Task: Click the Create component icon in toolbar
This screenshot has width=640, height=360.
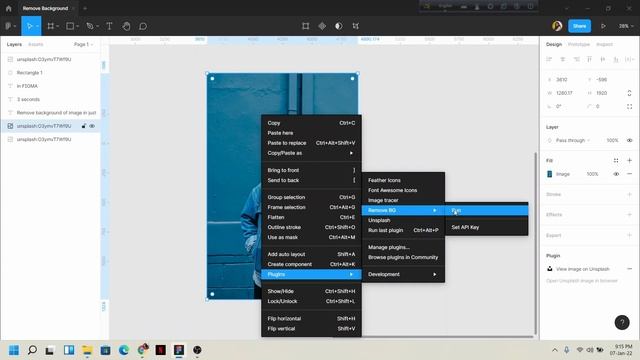Action: coord(322,26)
